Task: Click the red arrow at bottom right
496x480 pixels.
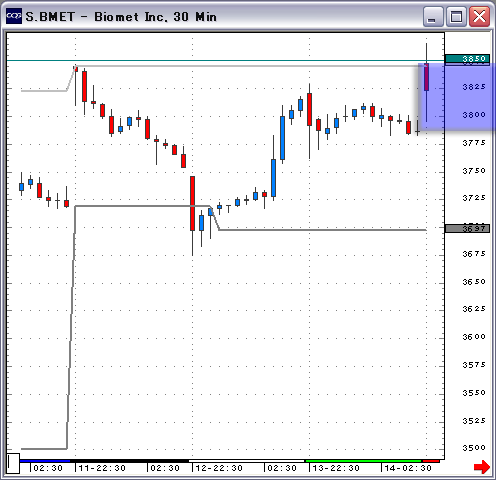Action: pos(482,466)
